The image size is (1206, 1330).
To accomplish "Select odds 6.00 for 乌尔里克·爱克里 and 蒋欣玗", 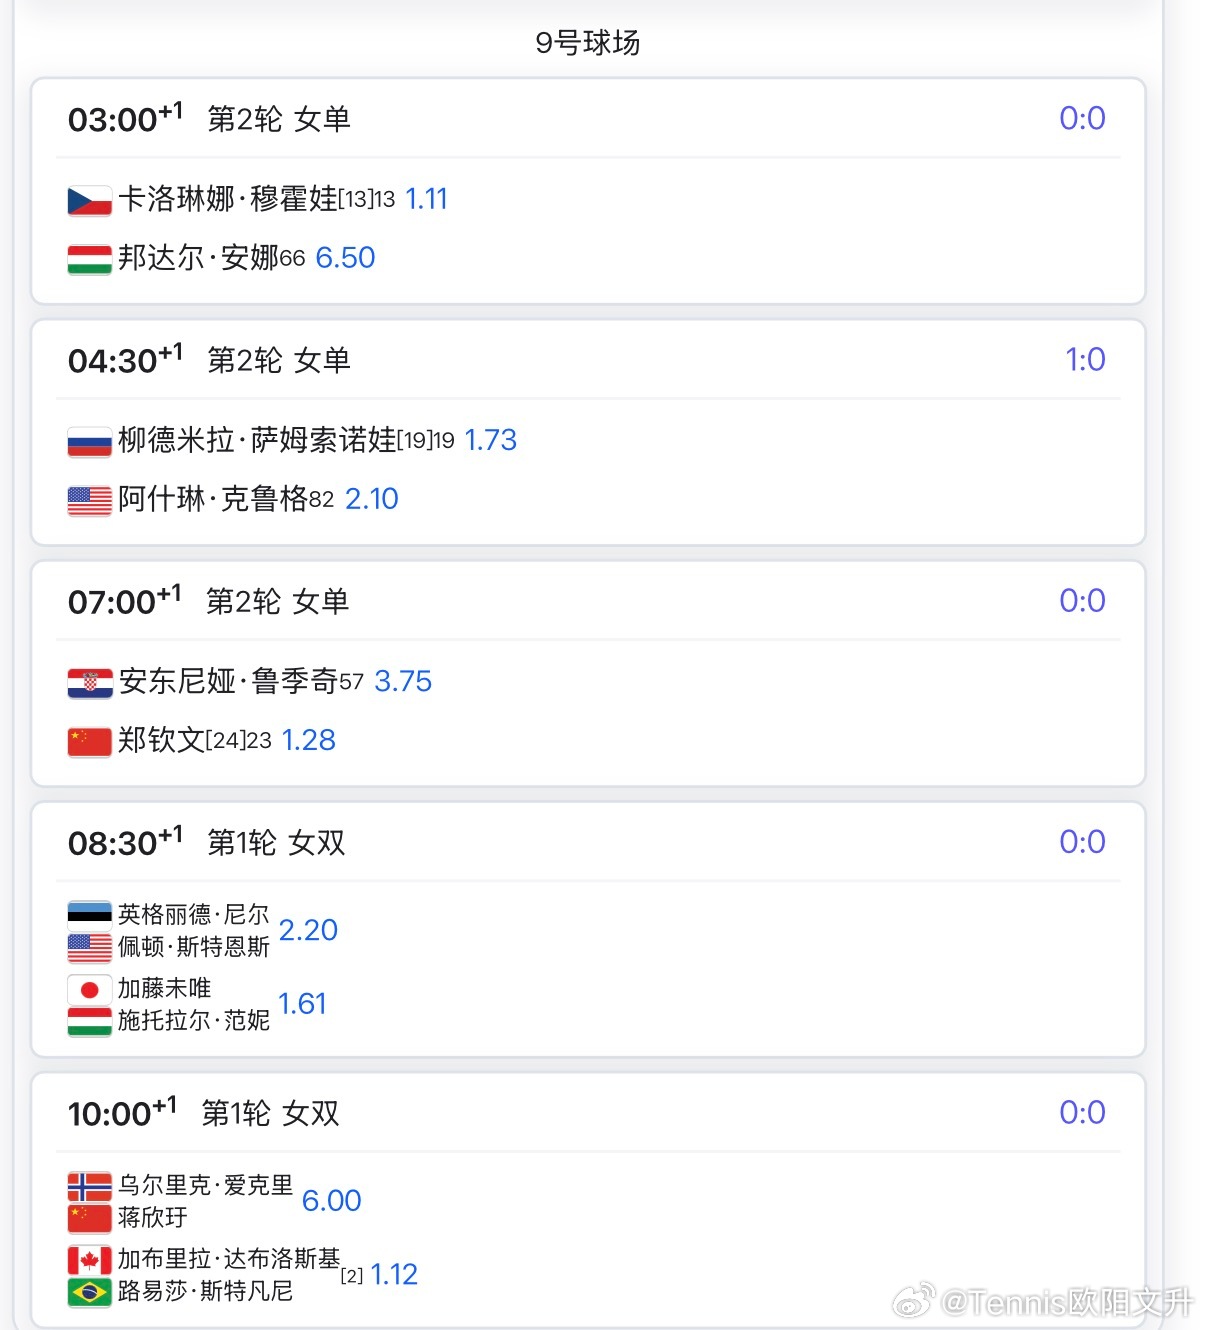I will (331, 1201).
